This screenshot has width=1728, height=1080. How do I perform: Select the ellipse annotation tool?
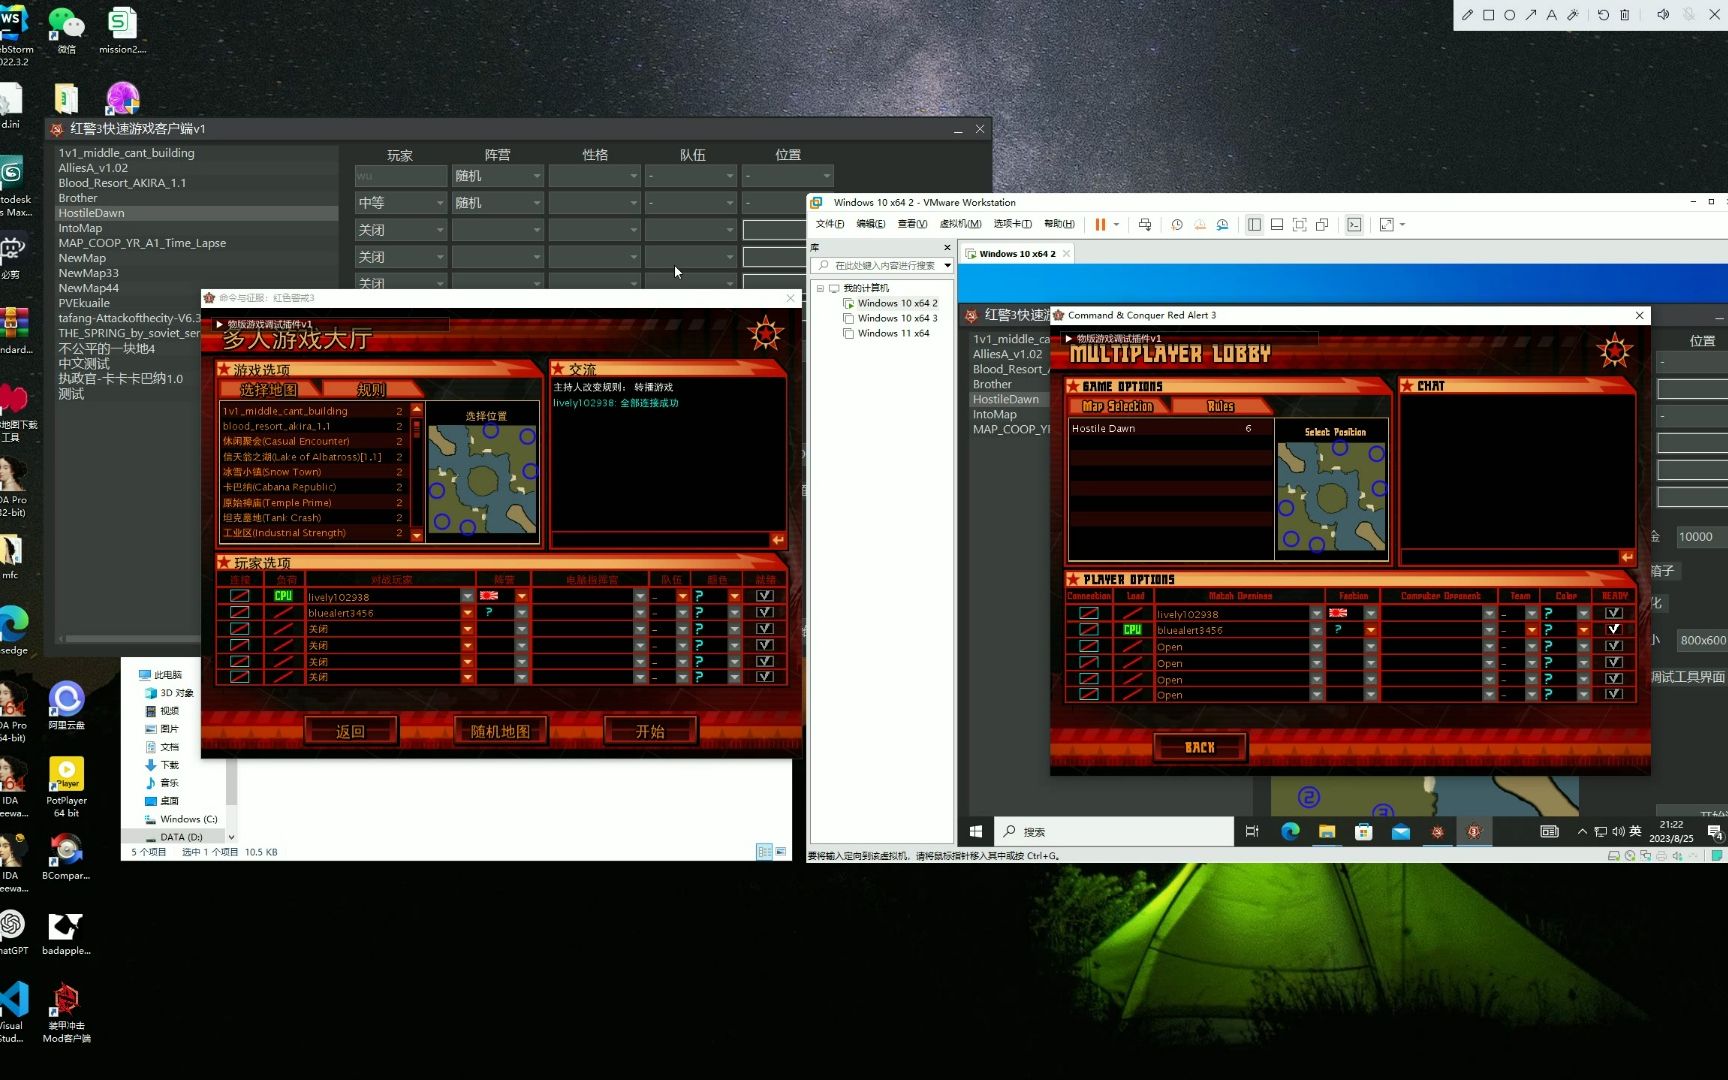[x=1510, y=15]
